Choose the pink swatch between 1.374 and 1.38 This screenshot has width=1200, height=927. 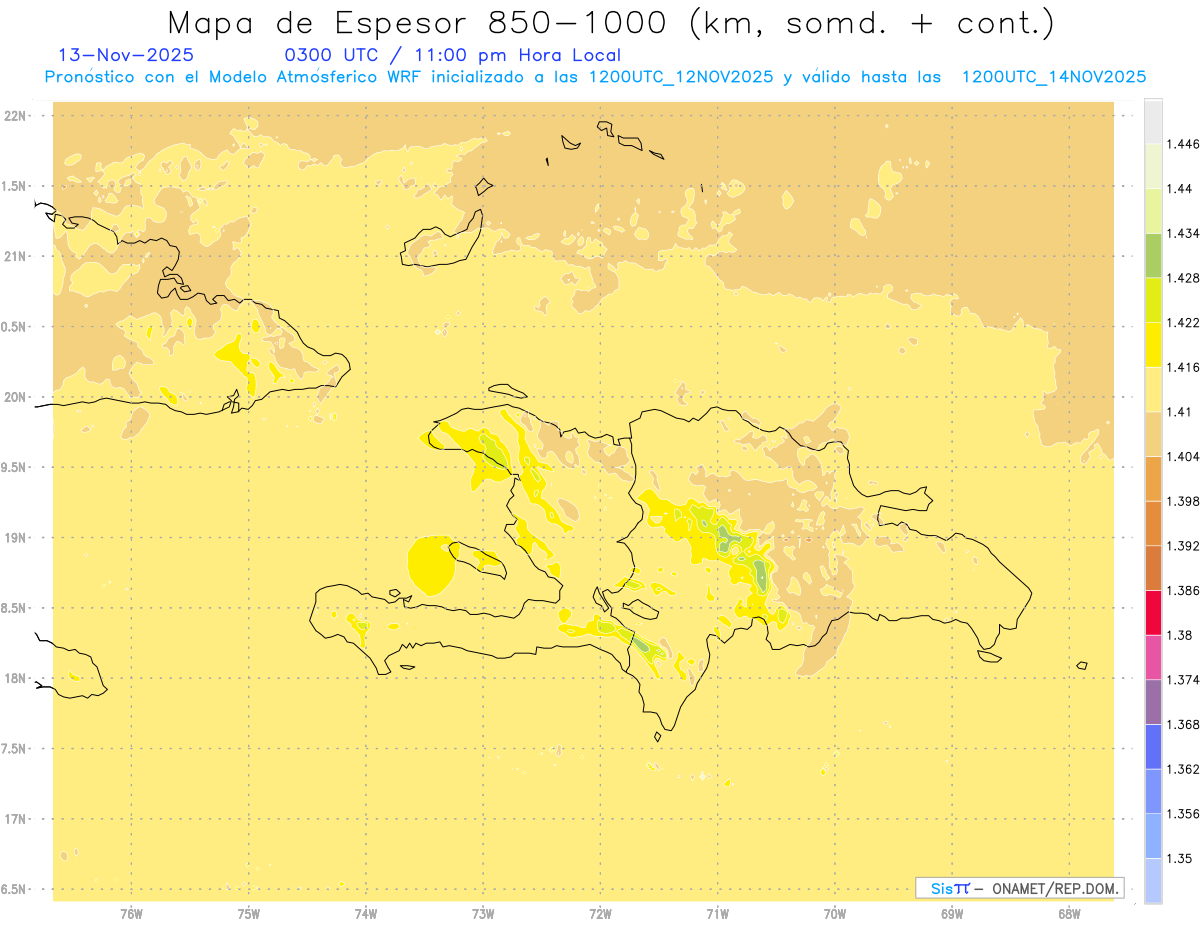pos(1153,657)
